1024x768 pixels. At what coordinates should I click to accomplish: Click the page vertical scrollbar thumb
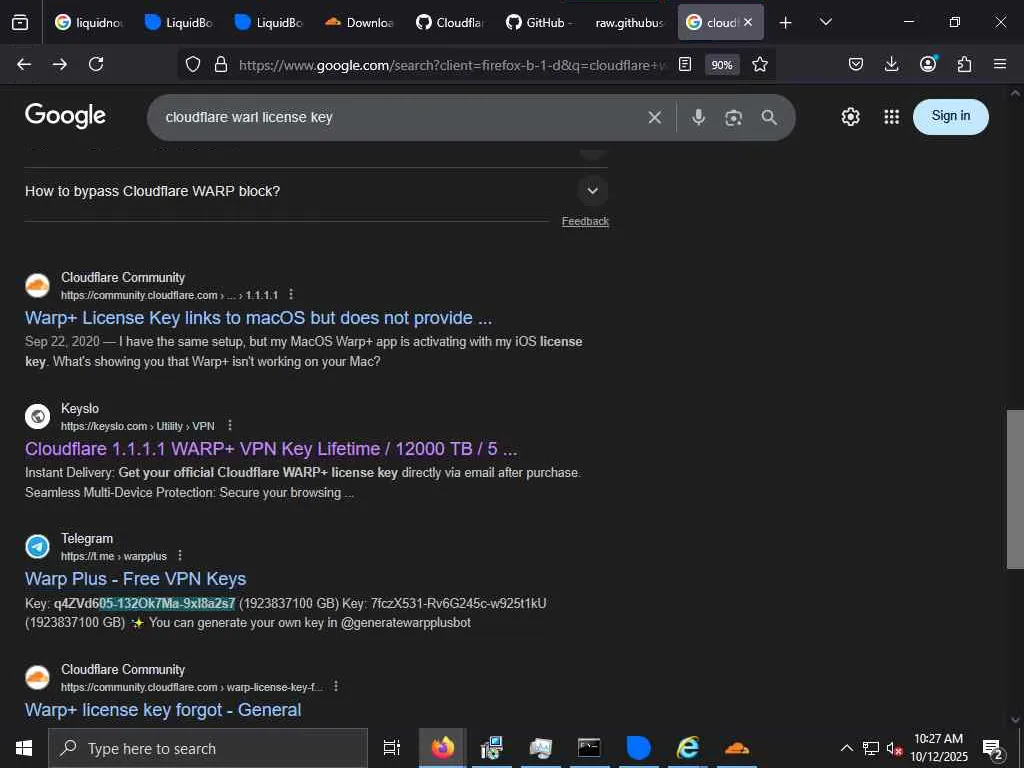pos(1015,489)
